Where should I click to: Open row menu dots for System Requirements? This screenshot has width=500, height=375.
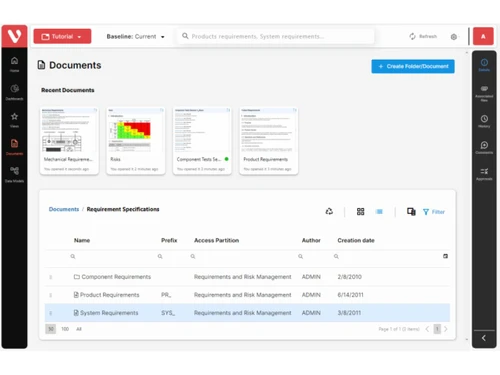51,313
